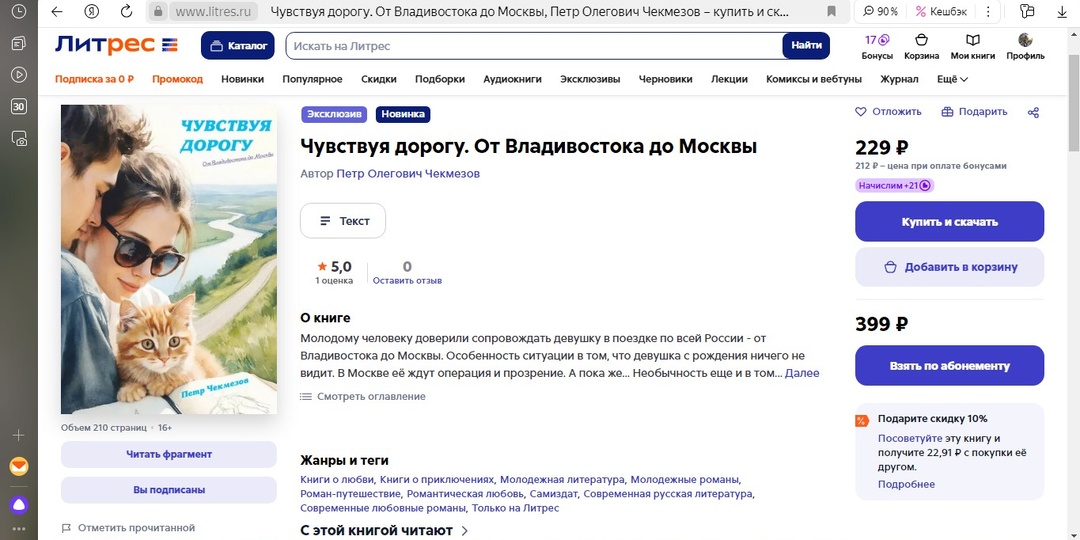The image size is (1080, 540).
Task: Go to Черновики section
Action: (x=665, y=79)
